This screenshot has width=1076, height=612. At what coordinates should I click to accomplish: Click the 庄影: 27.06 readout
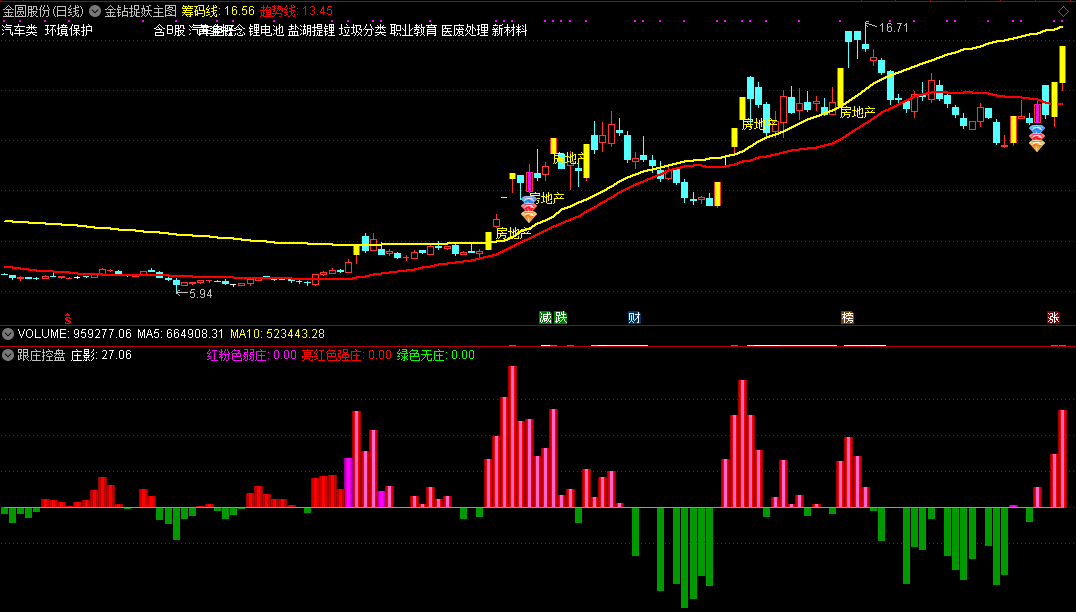[x=102, y=355]
